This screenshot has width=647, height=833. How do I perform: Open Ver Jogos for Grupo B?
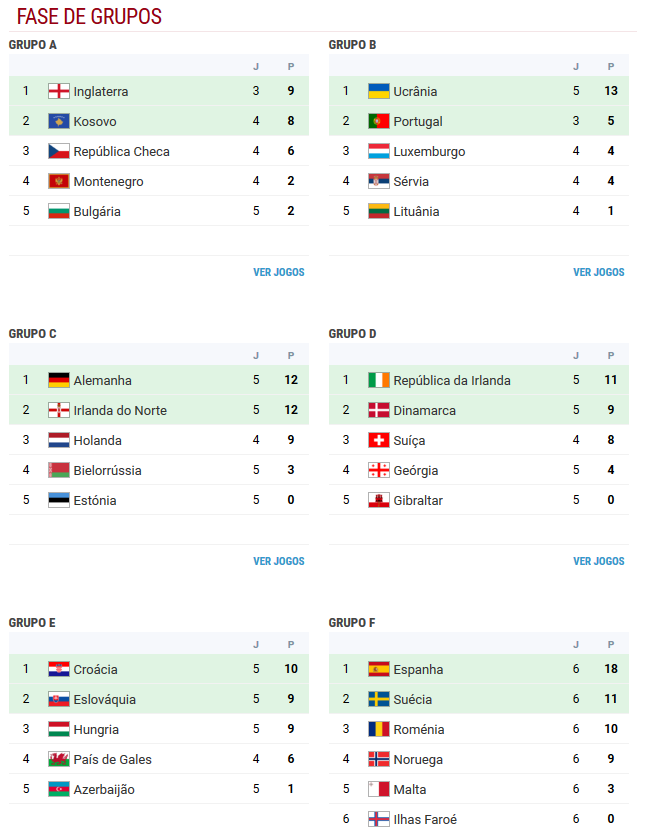[599, 272]
